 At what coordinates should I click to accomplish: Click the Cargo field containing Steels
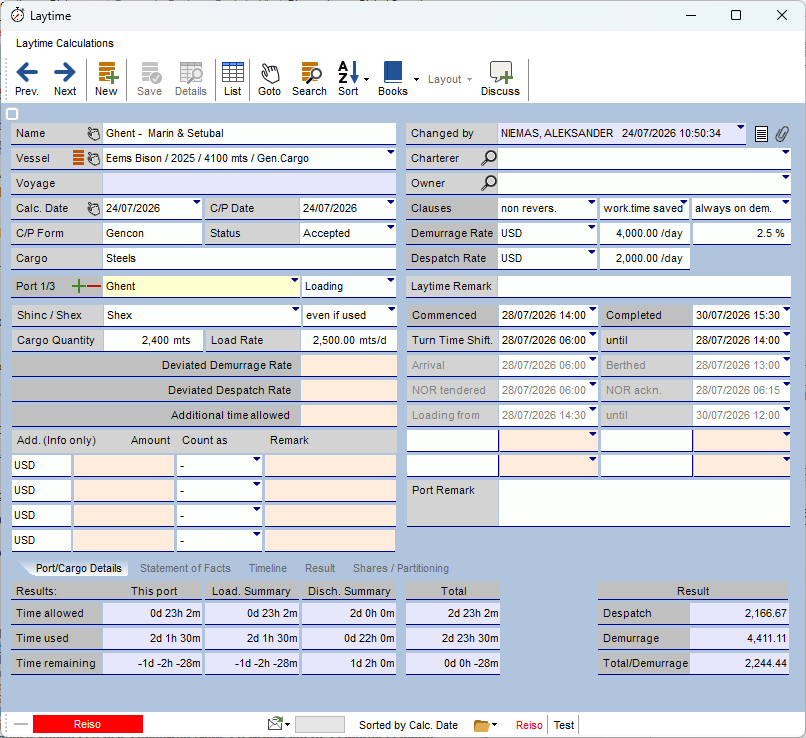[249, 258]
